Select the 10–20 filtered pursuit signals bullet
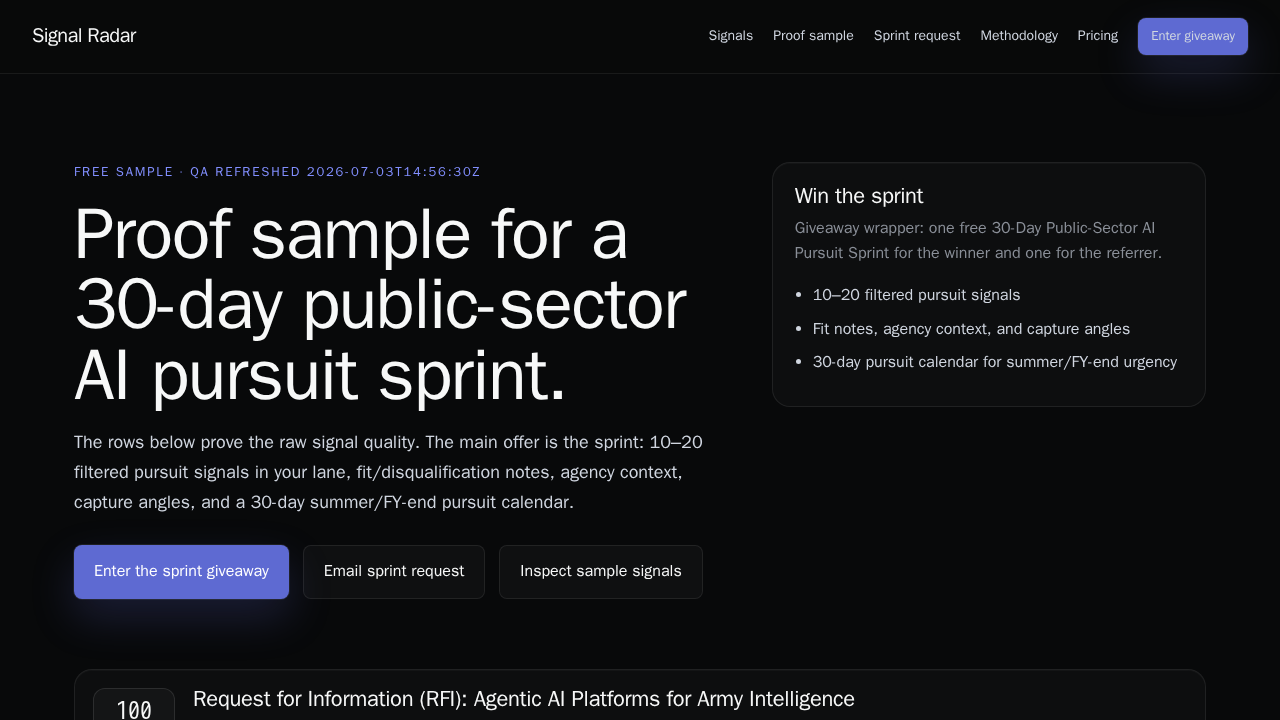Viewport: 1280px width, 720px height. pyautogui.click(x=916, y=295)
